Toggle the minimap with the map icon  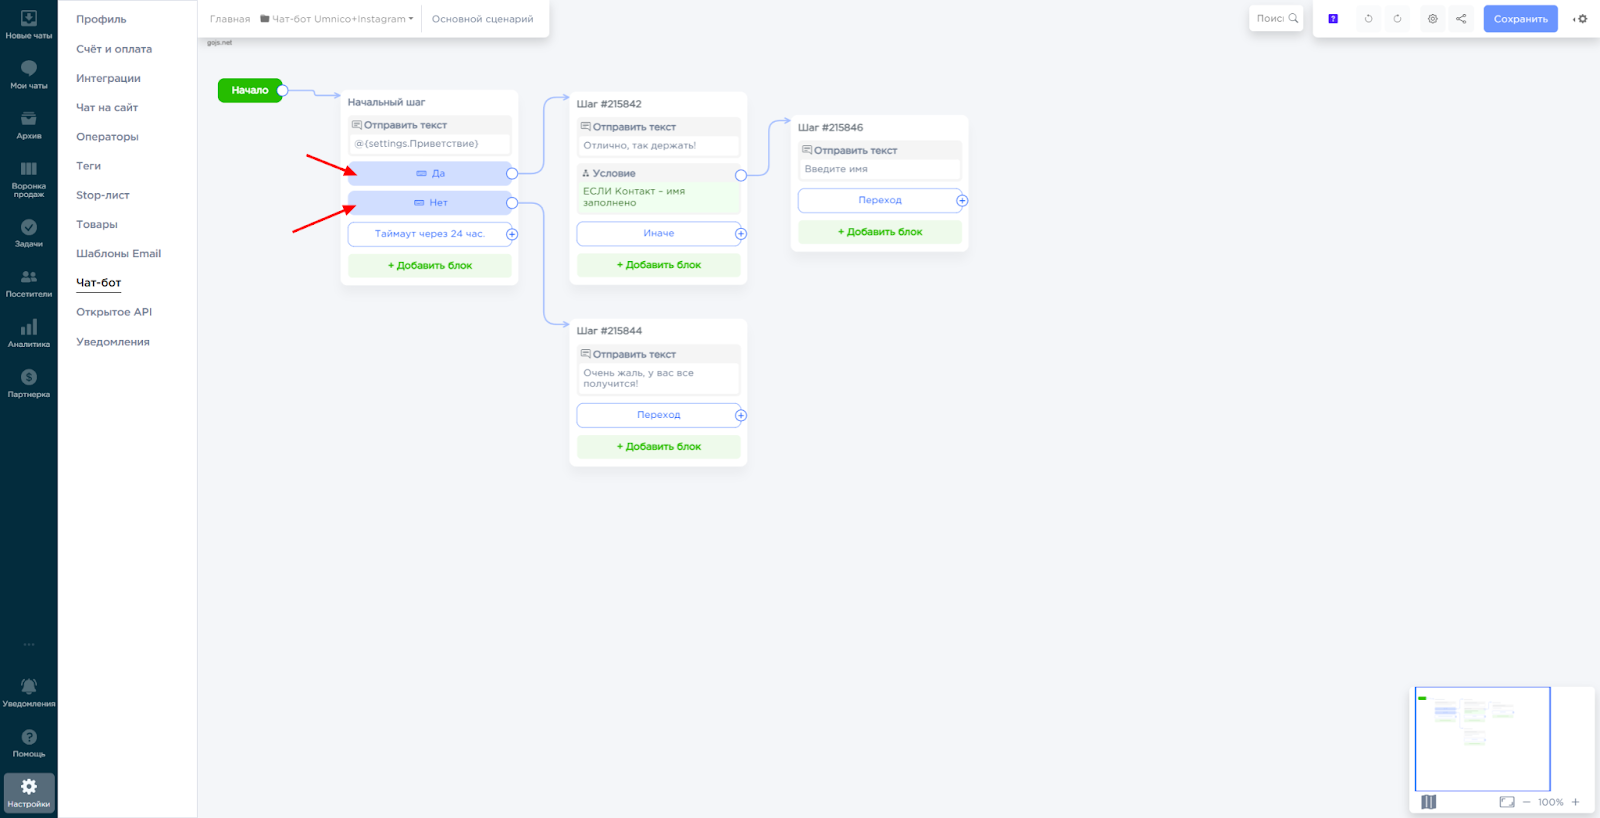coord(1428,802)
